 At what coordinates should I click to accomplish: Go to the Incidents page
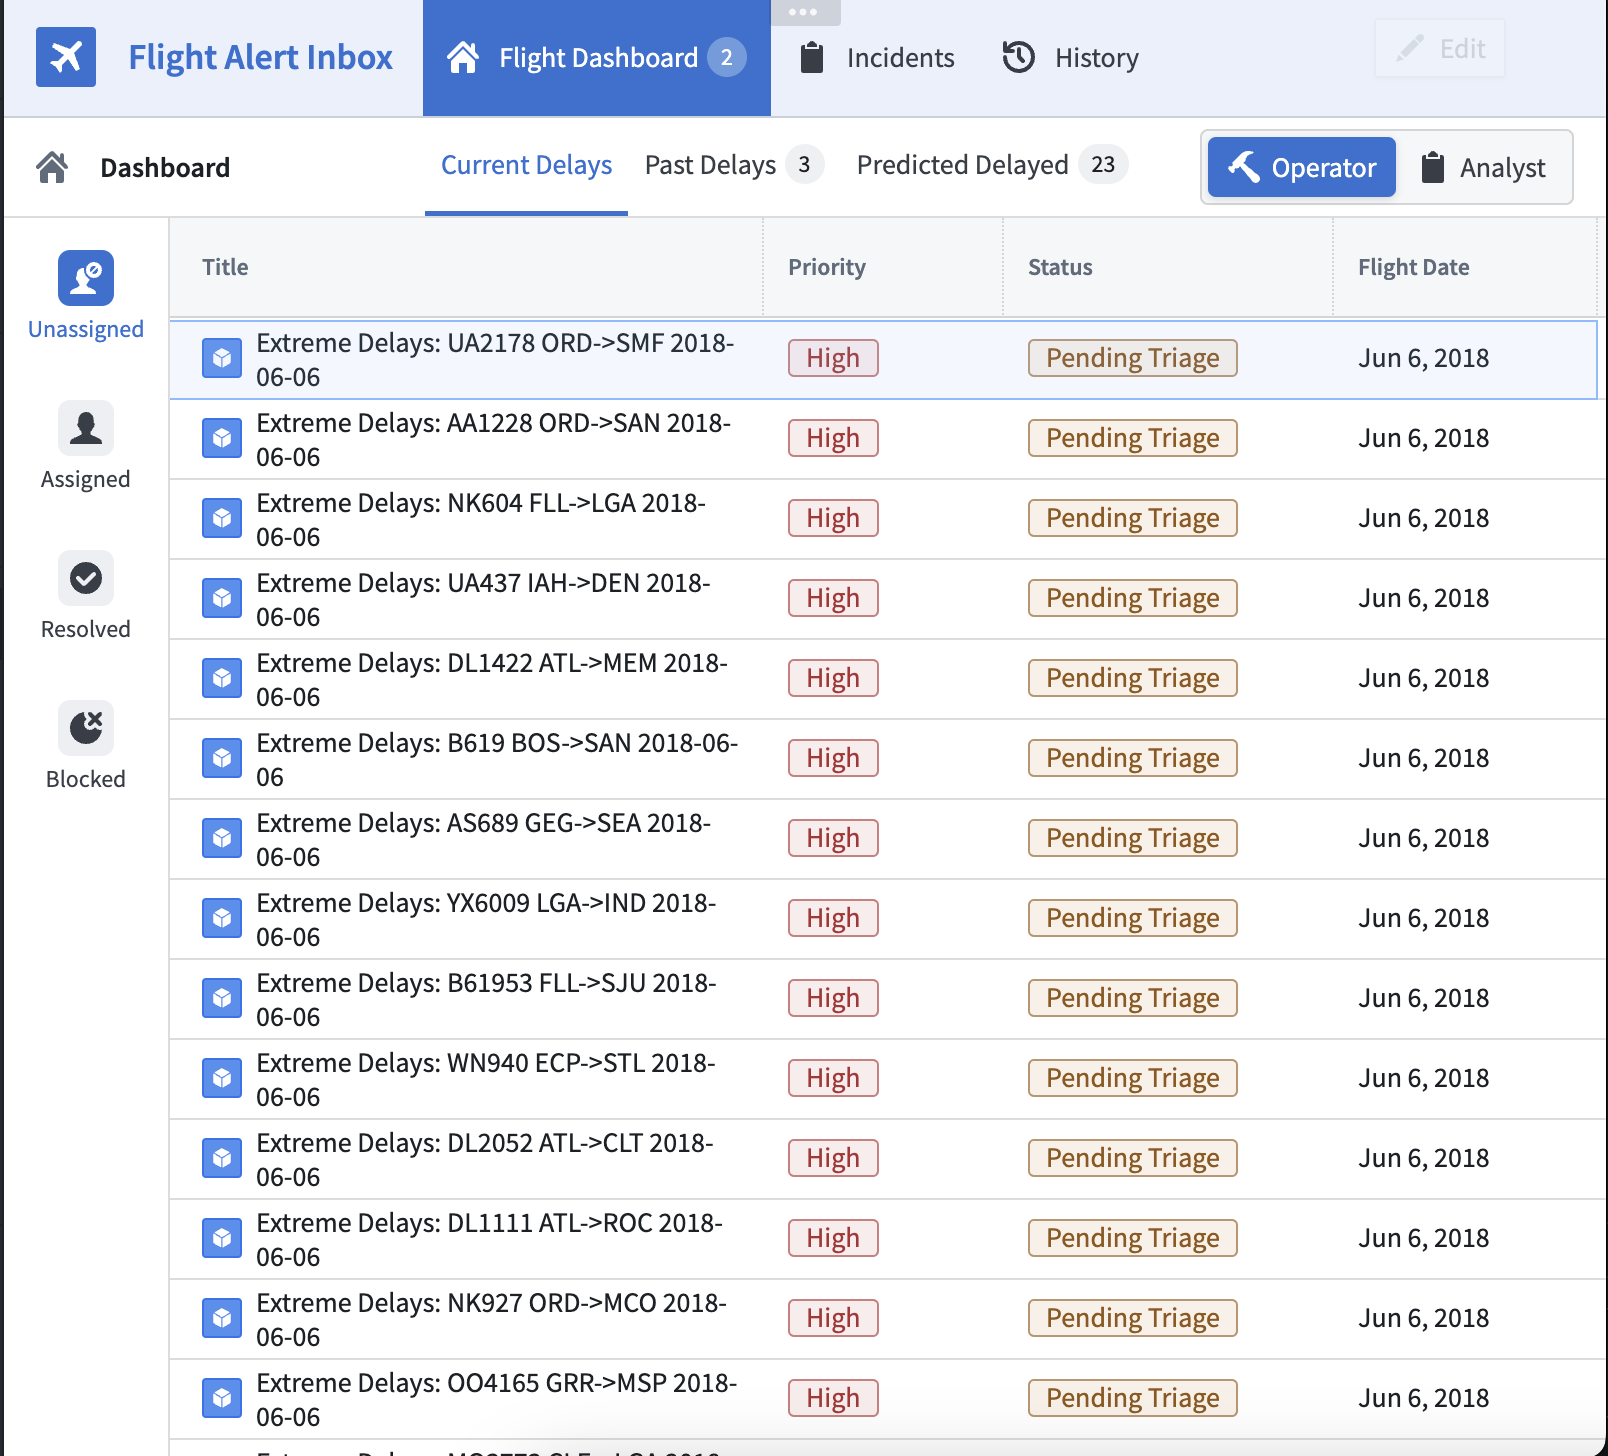[x=877, y=58]
